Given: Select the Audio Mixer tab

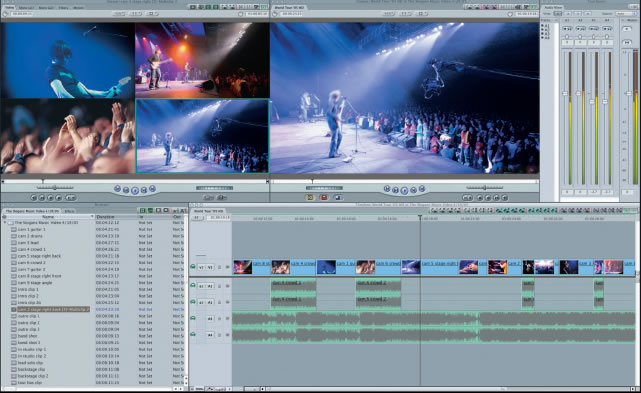Looking at the screenshot, I should 553,7.
